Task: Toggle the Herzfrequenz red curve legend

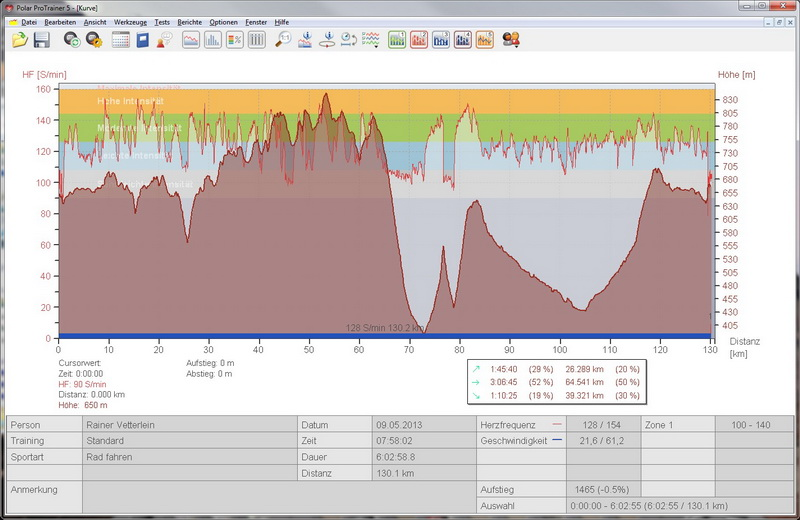Action: pos(557,425)
